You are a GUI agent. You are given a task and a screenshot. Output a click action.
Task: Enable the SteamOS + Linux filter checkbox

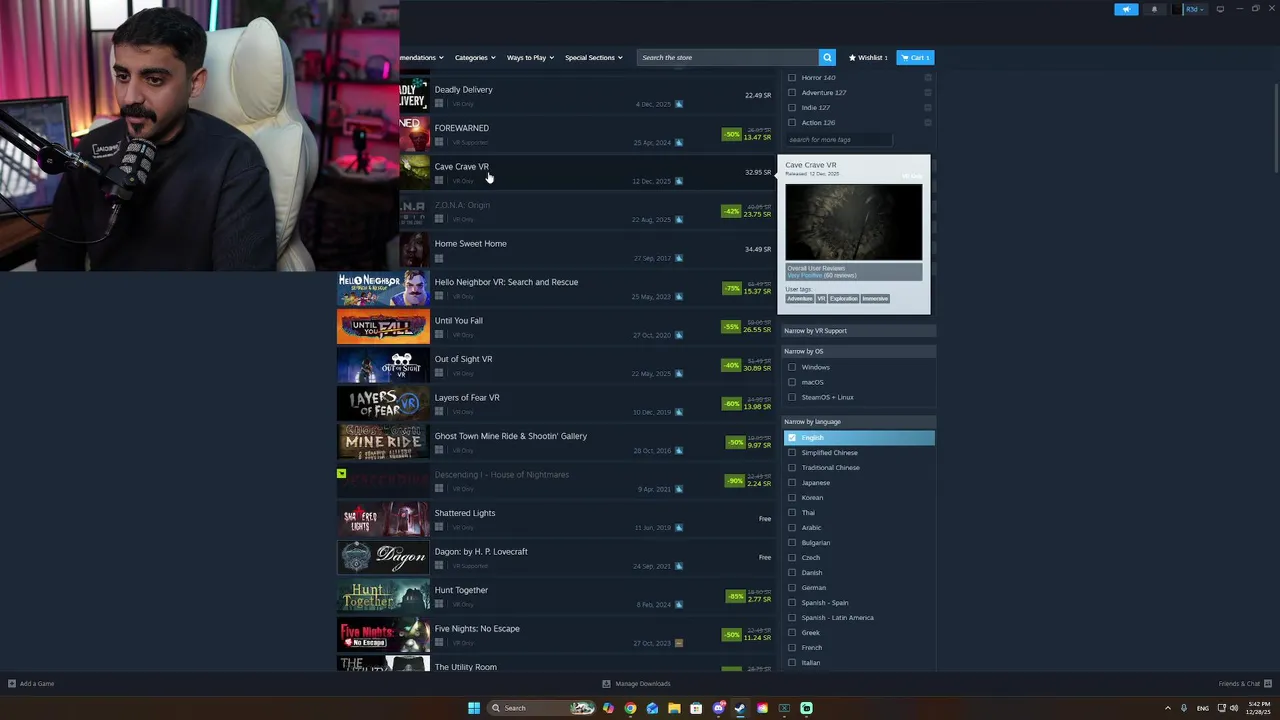tap(792, 397)
